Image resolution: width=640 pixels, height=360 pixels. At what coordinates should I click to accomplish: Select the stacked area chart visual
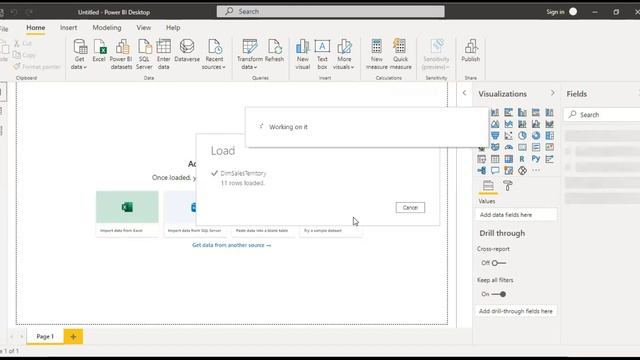pos(509,124)
